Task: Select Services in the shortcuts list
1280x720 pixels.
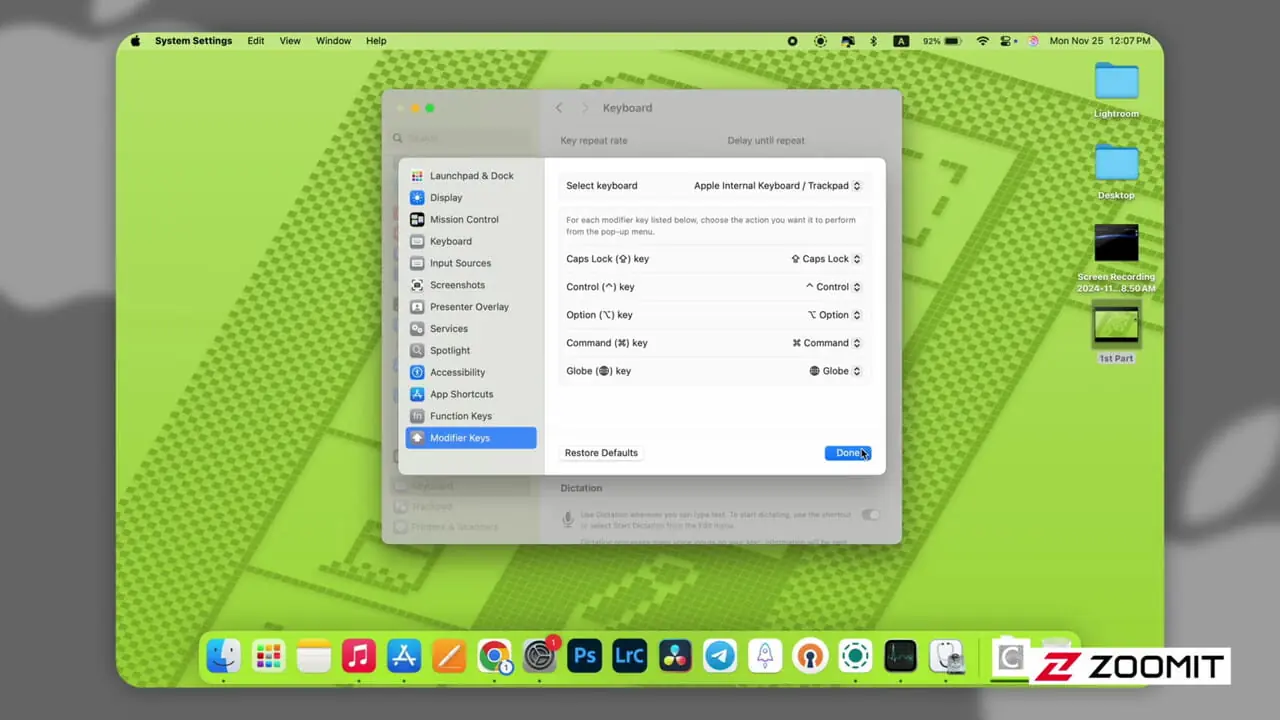Action: tap(471, 329)
